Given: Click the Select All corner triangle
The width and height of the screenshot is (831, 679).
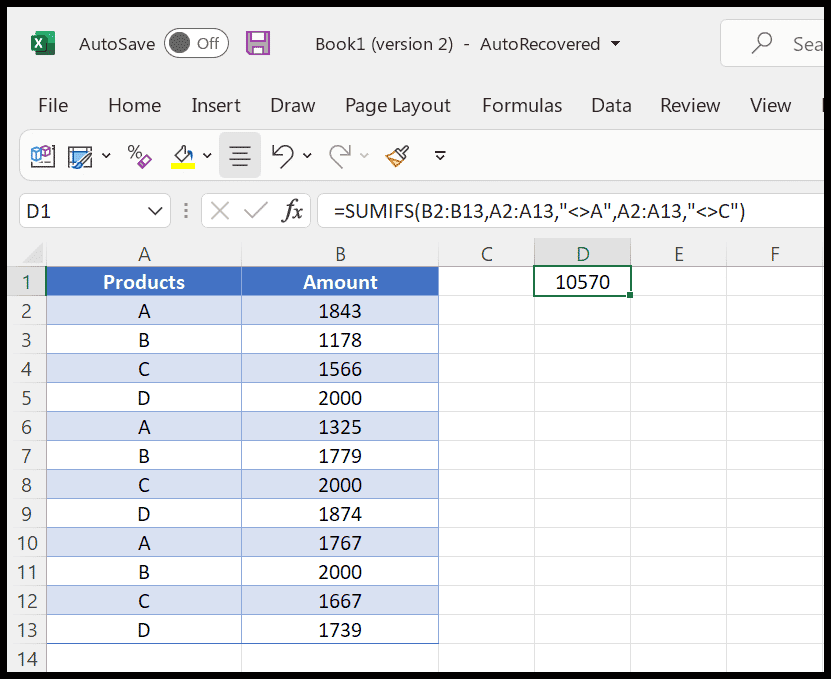Looking at the screenshot, I should pyautogui.click(x=31, y=253).
